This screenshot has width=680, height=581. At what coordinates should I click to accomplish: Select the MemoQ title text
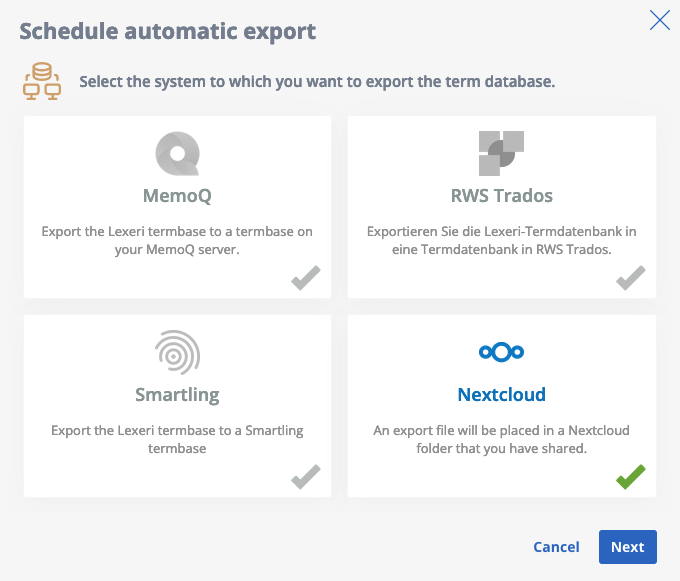(x=177, y=196)
